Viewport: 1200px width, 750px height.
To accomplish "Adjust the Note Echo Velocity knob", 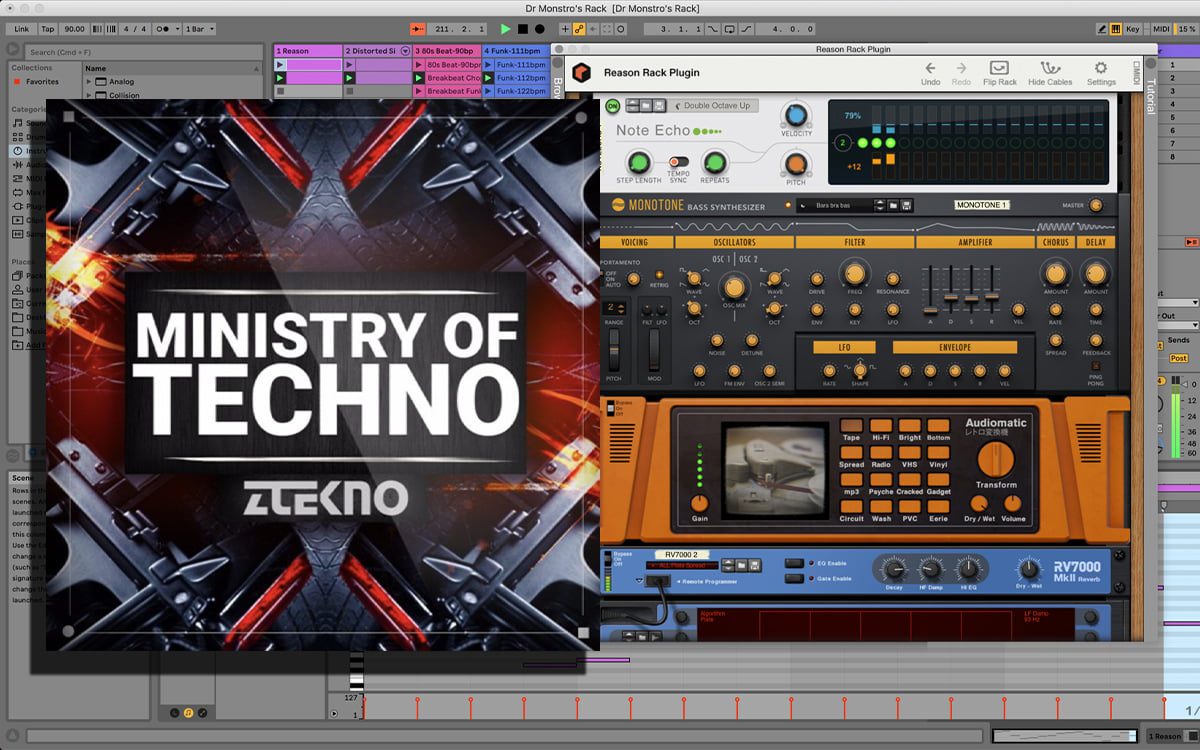I will pyautogui.click(x=796, y=114).
